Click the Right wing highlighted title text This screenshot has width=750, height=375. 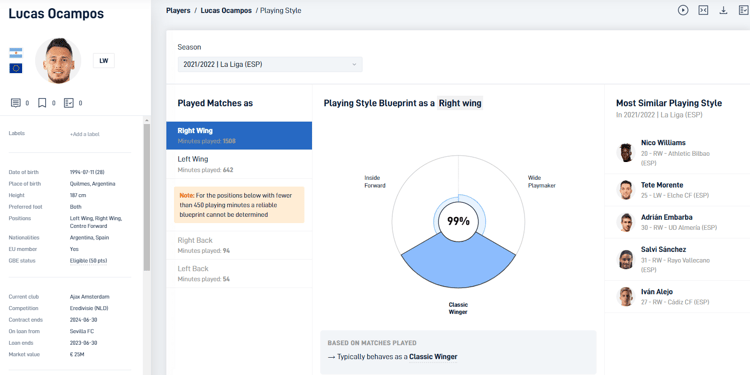pyautogui.click(x=460, y=103)
